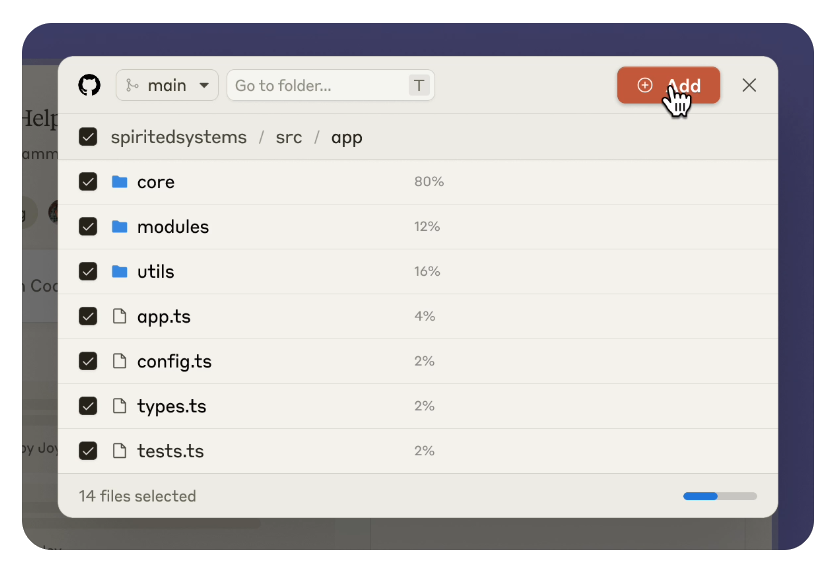The width and height of the screenshot is (831, 579).
Task: Click the modules folder icon
Action: coord(120,227)
